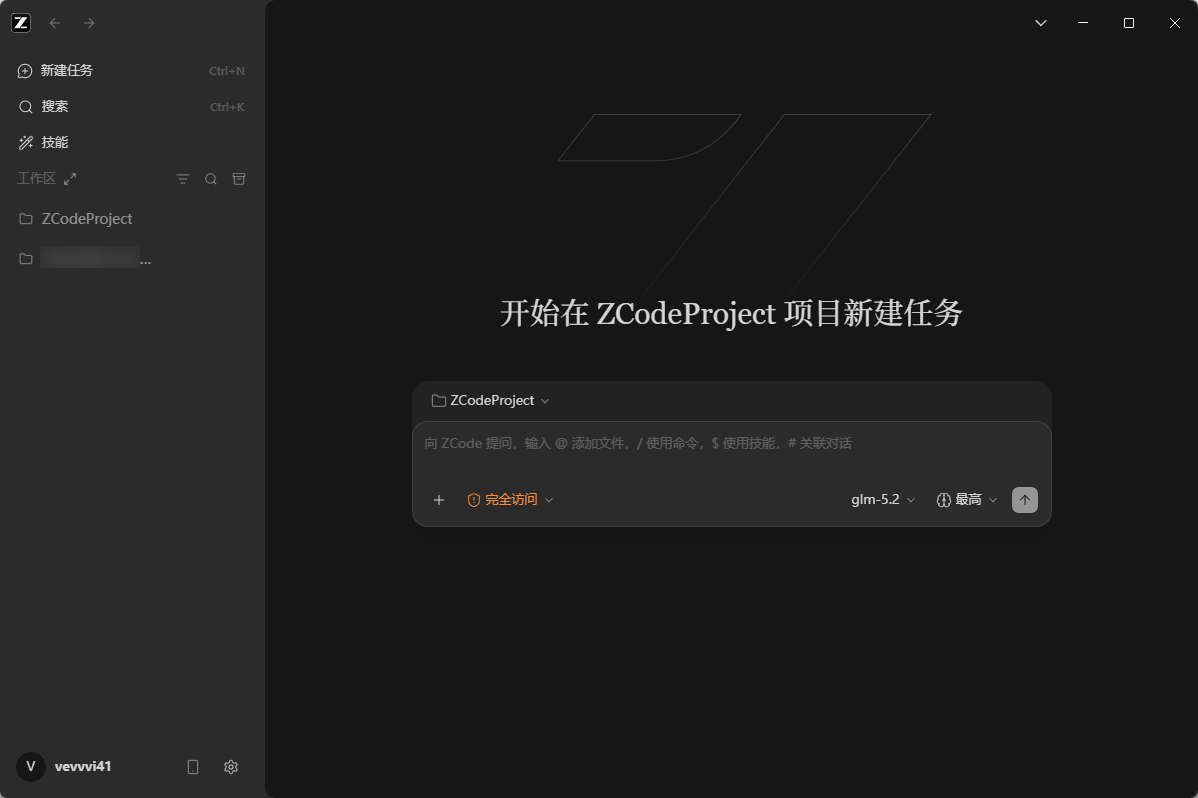Close the ZCode window
1198x798 pixels.
(1175, 23)
